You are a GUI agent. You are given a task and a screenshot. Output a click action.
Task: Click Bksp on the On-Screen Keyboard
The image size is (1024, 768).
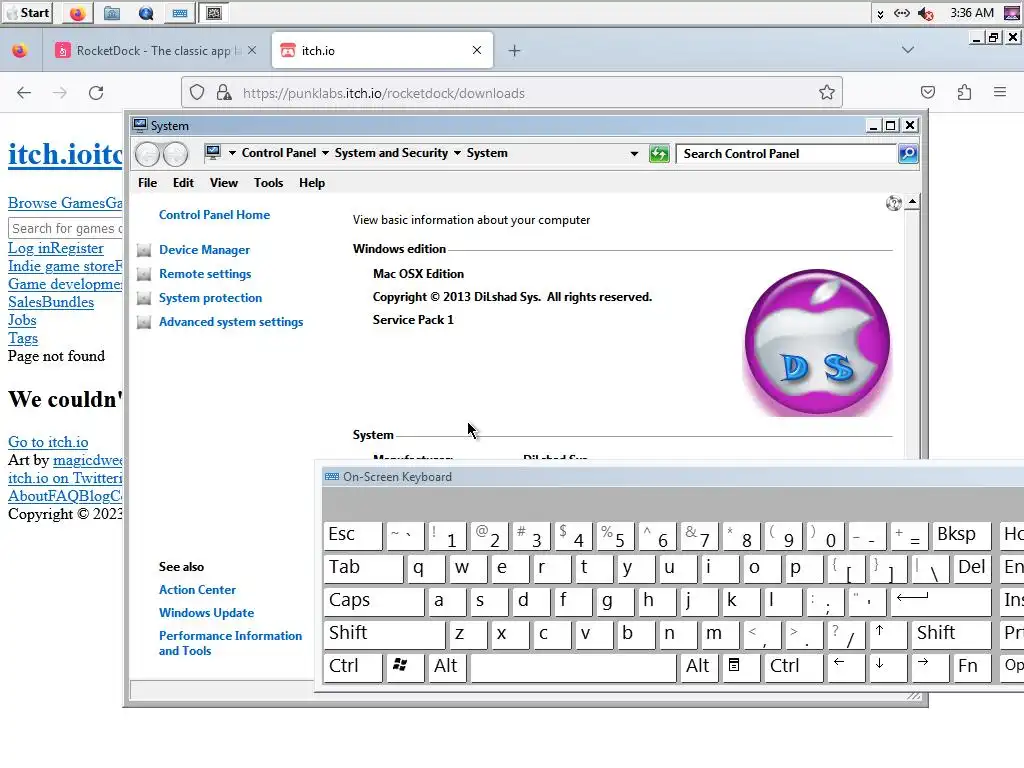pos(961,535)
